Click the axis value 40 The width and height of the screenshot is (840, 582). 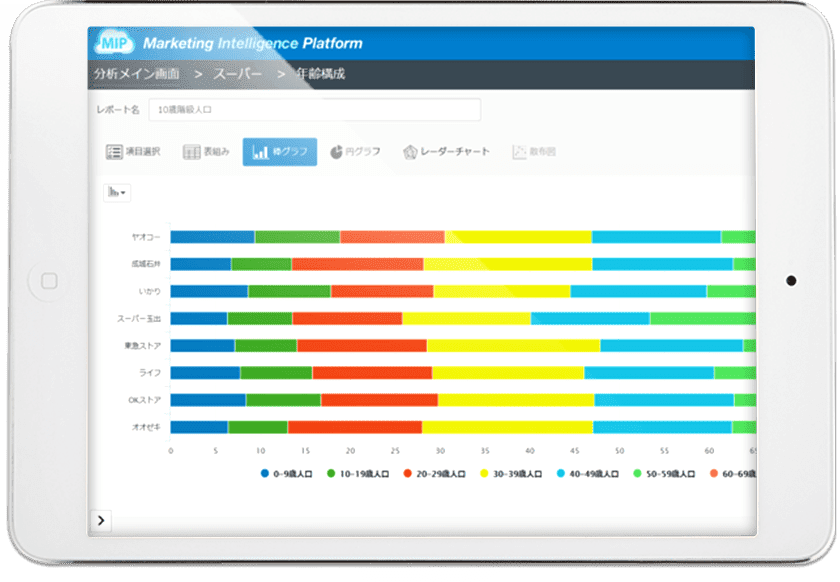coord(530,451)
